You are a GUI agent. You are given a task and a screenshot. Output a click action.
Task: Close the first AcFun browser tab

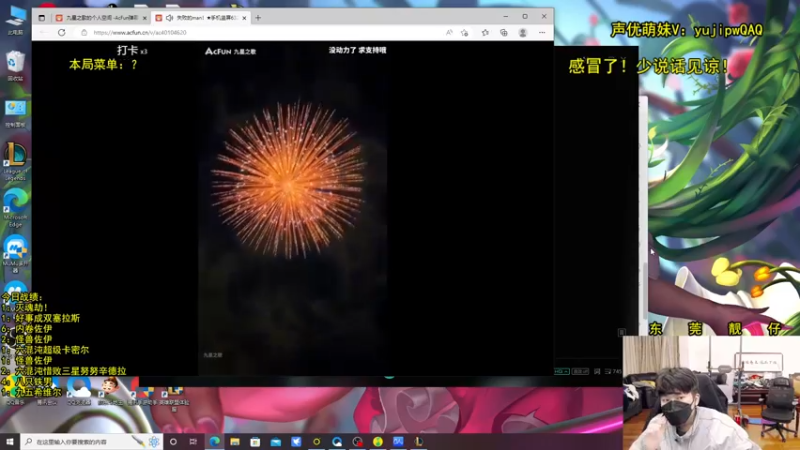click(144, 18)
